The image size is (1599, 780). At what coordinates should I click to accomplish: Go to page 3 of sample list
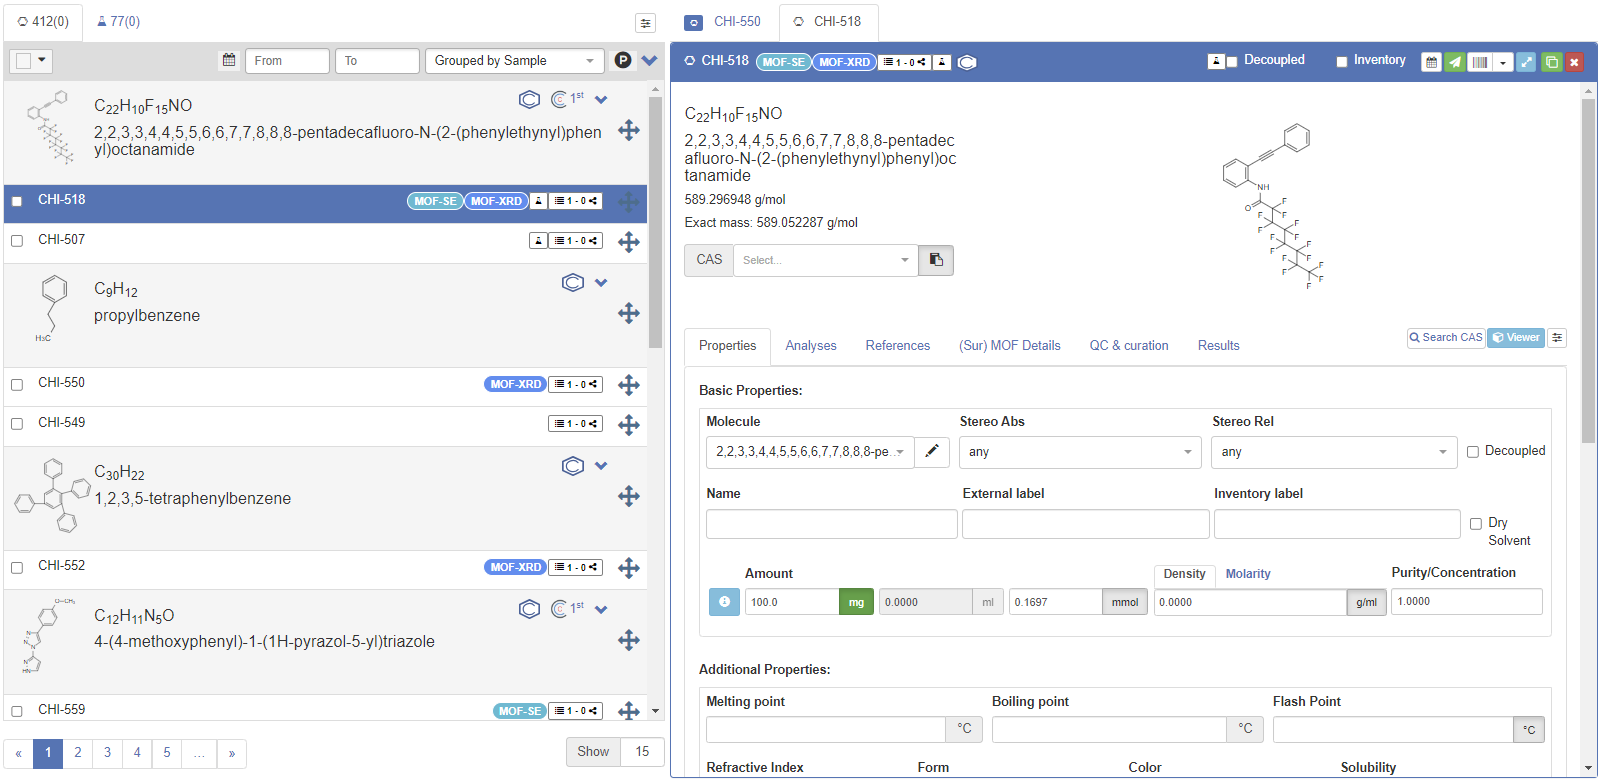point(108,753)
